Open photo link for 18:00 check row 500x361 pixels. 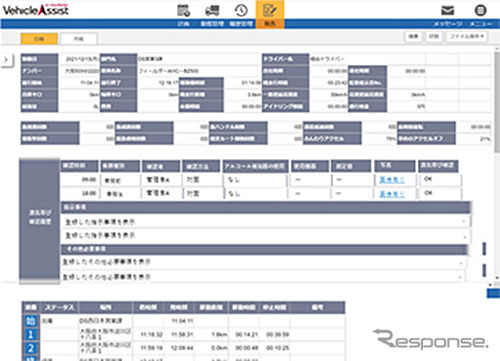click(x=392, y=194)
